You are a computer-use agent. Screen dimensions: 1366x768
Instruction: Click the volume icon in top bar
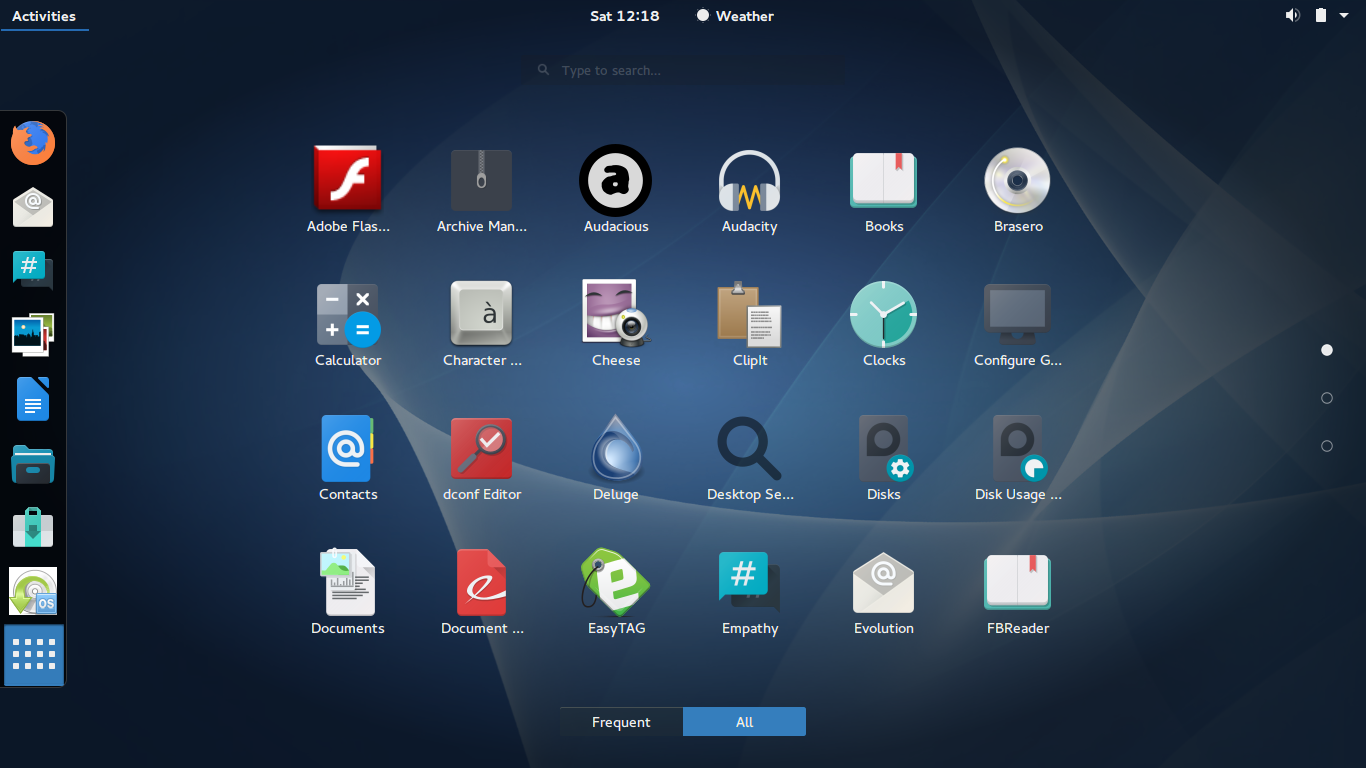[1293, 15]
